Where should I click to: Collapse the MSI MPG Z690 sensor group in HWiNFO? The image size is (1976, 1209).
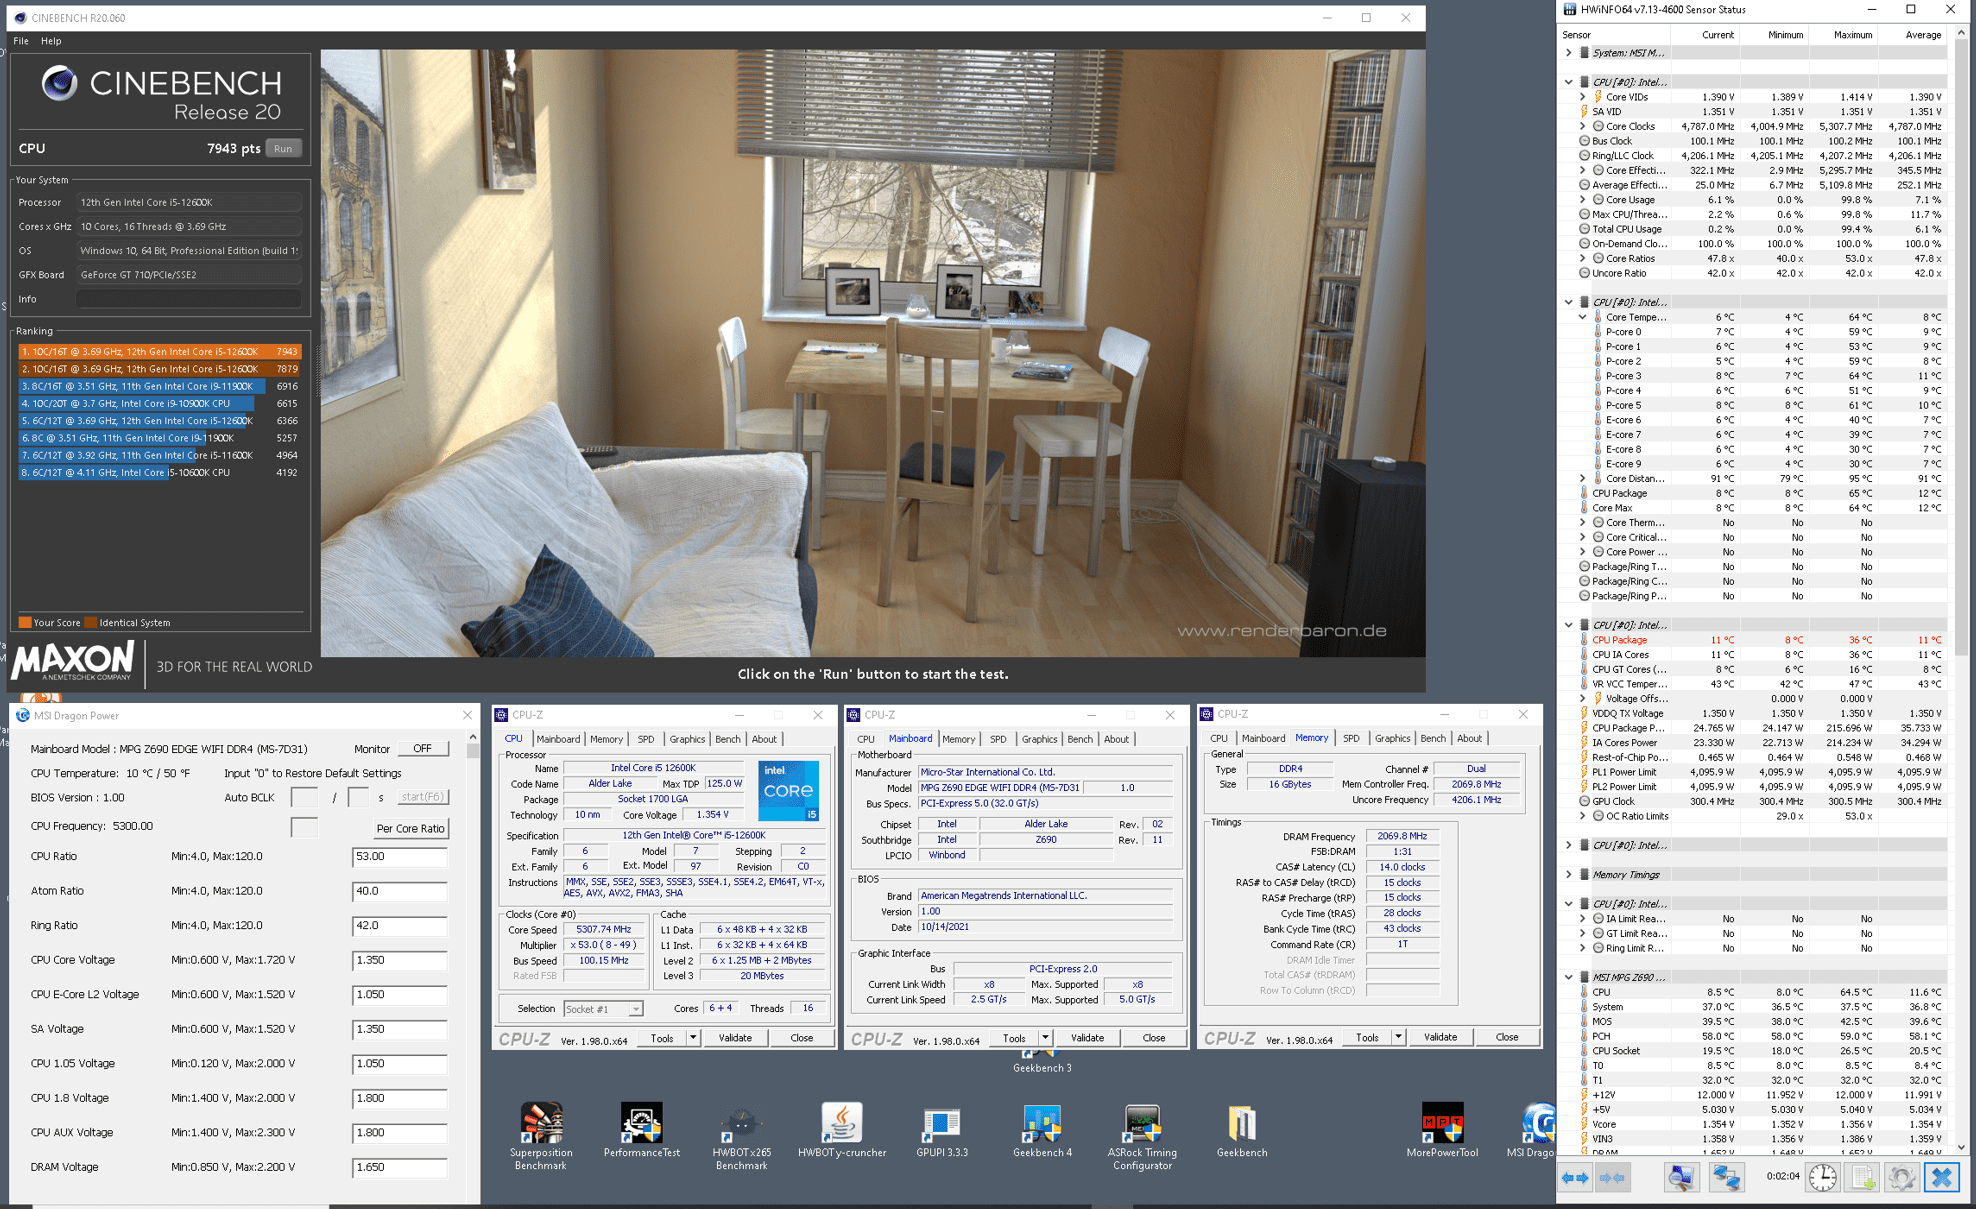pos(1568,977)
